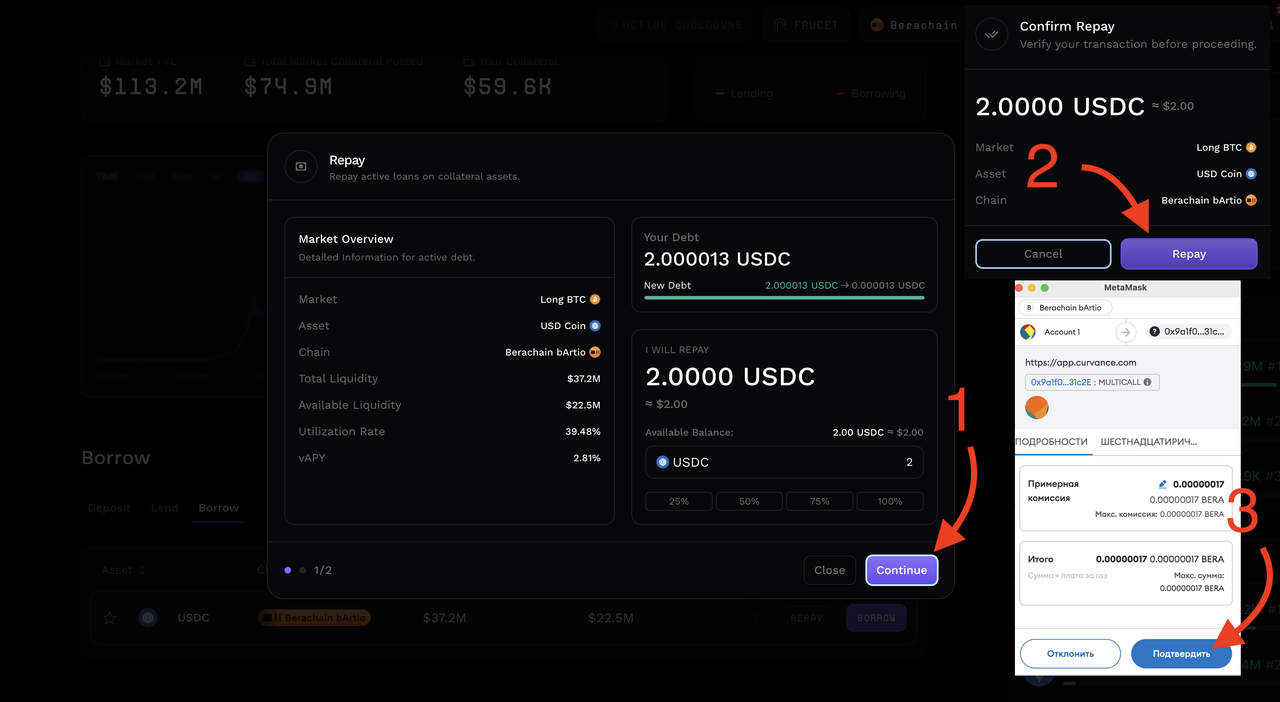Select the 25% repay amount
The image size is (1280, 702).
[x=679, y=501]
